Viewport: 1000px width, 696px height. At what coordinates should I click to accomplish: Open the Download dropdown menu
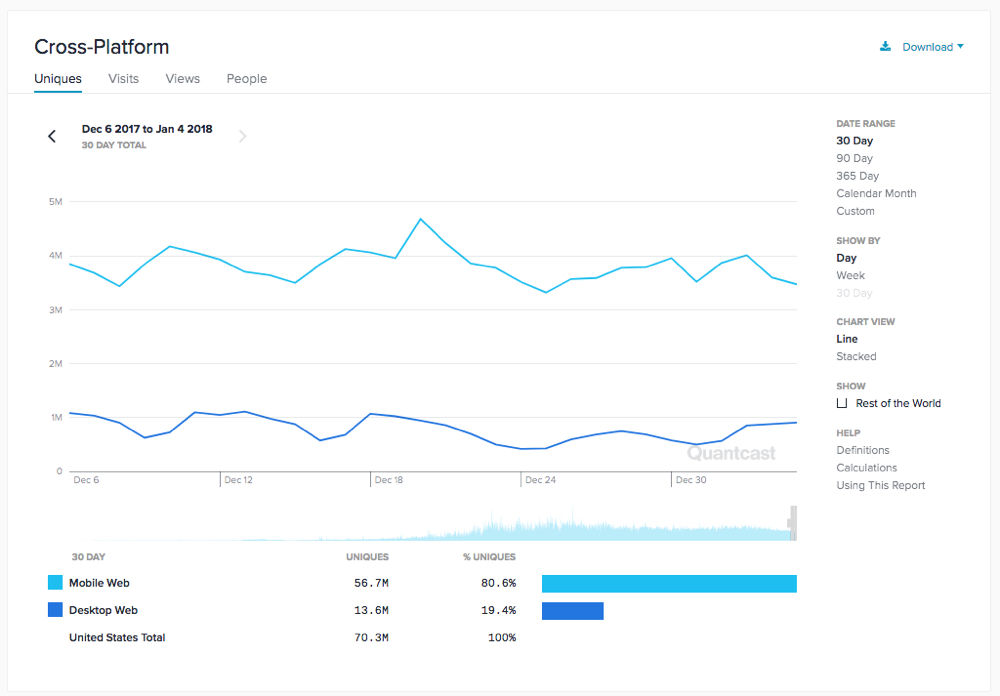point(932,47)
